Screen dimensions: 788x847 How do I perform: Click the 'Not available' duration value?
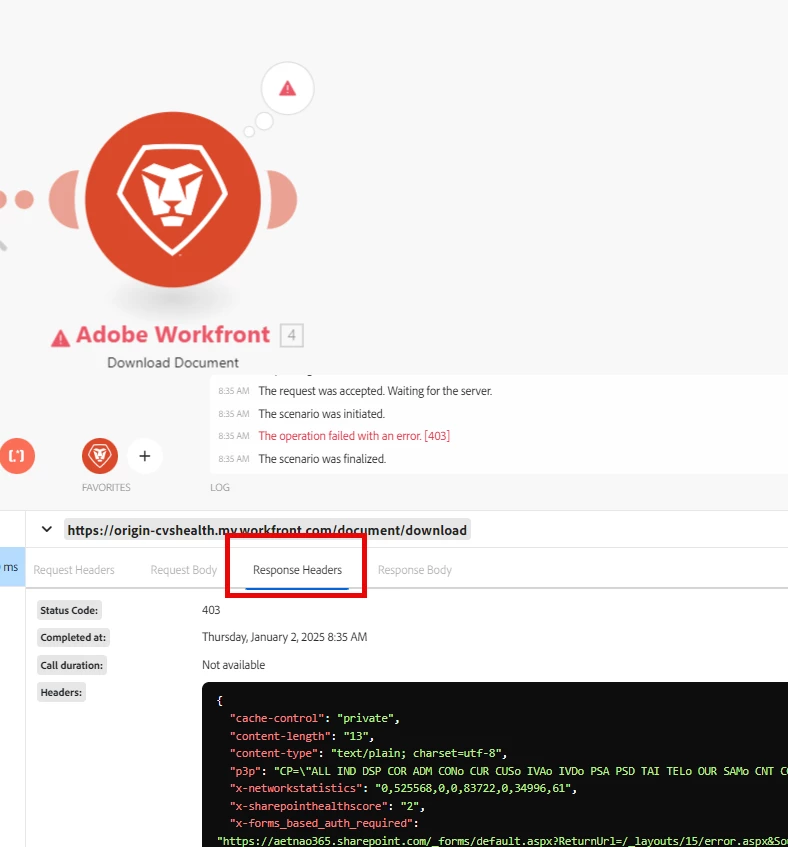(x=233, y=665)
